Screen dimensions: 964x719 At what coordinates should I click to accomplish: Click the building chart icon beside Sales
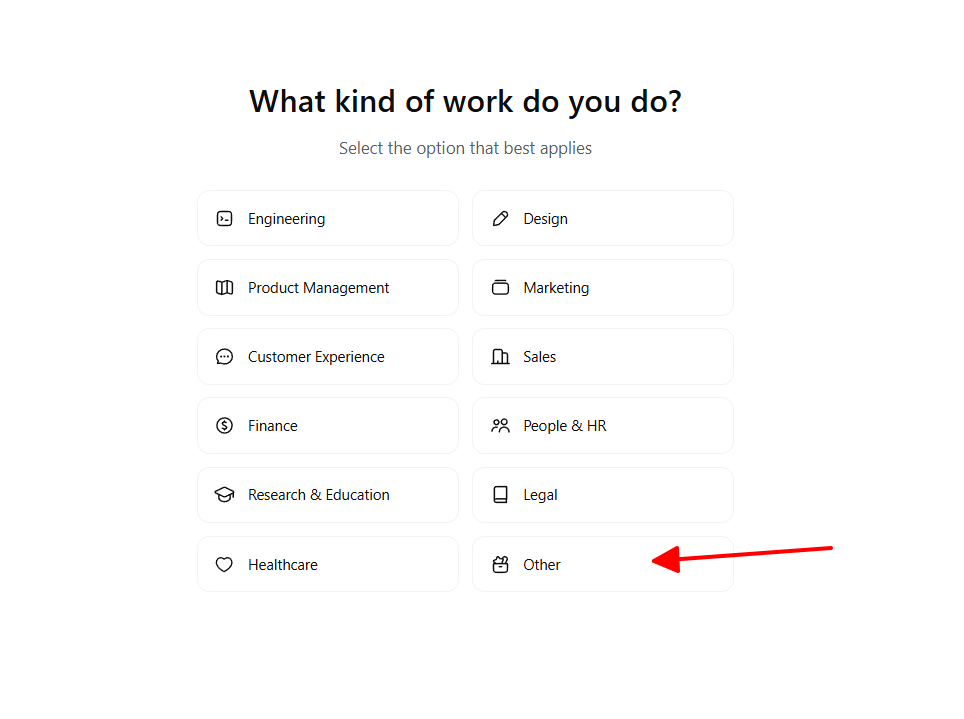point(500,357)
